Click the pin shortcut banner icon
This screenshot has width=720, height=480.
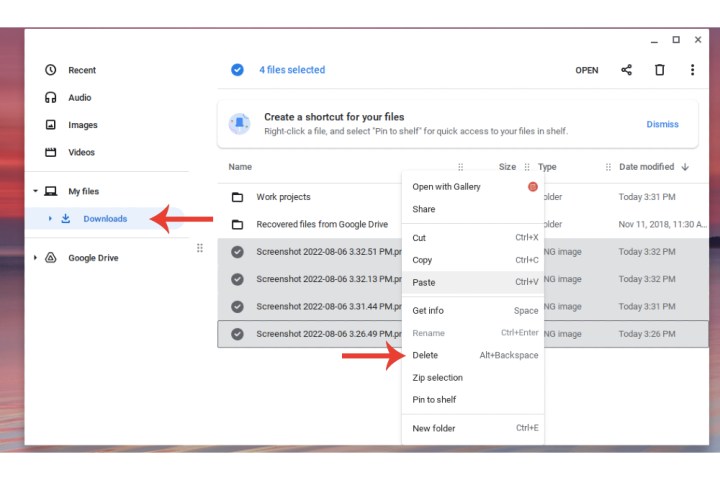[240, 124]
